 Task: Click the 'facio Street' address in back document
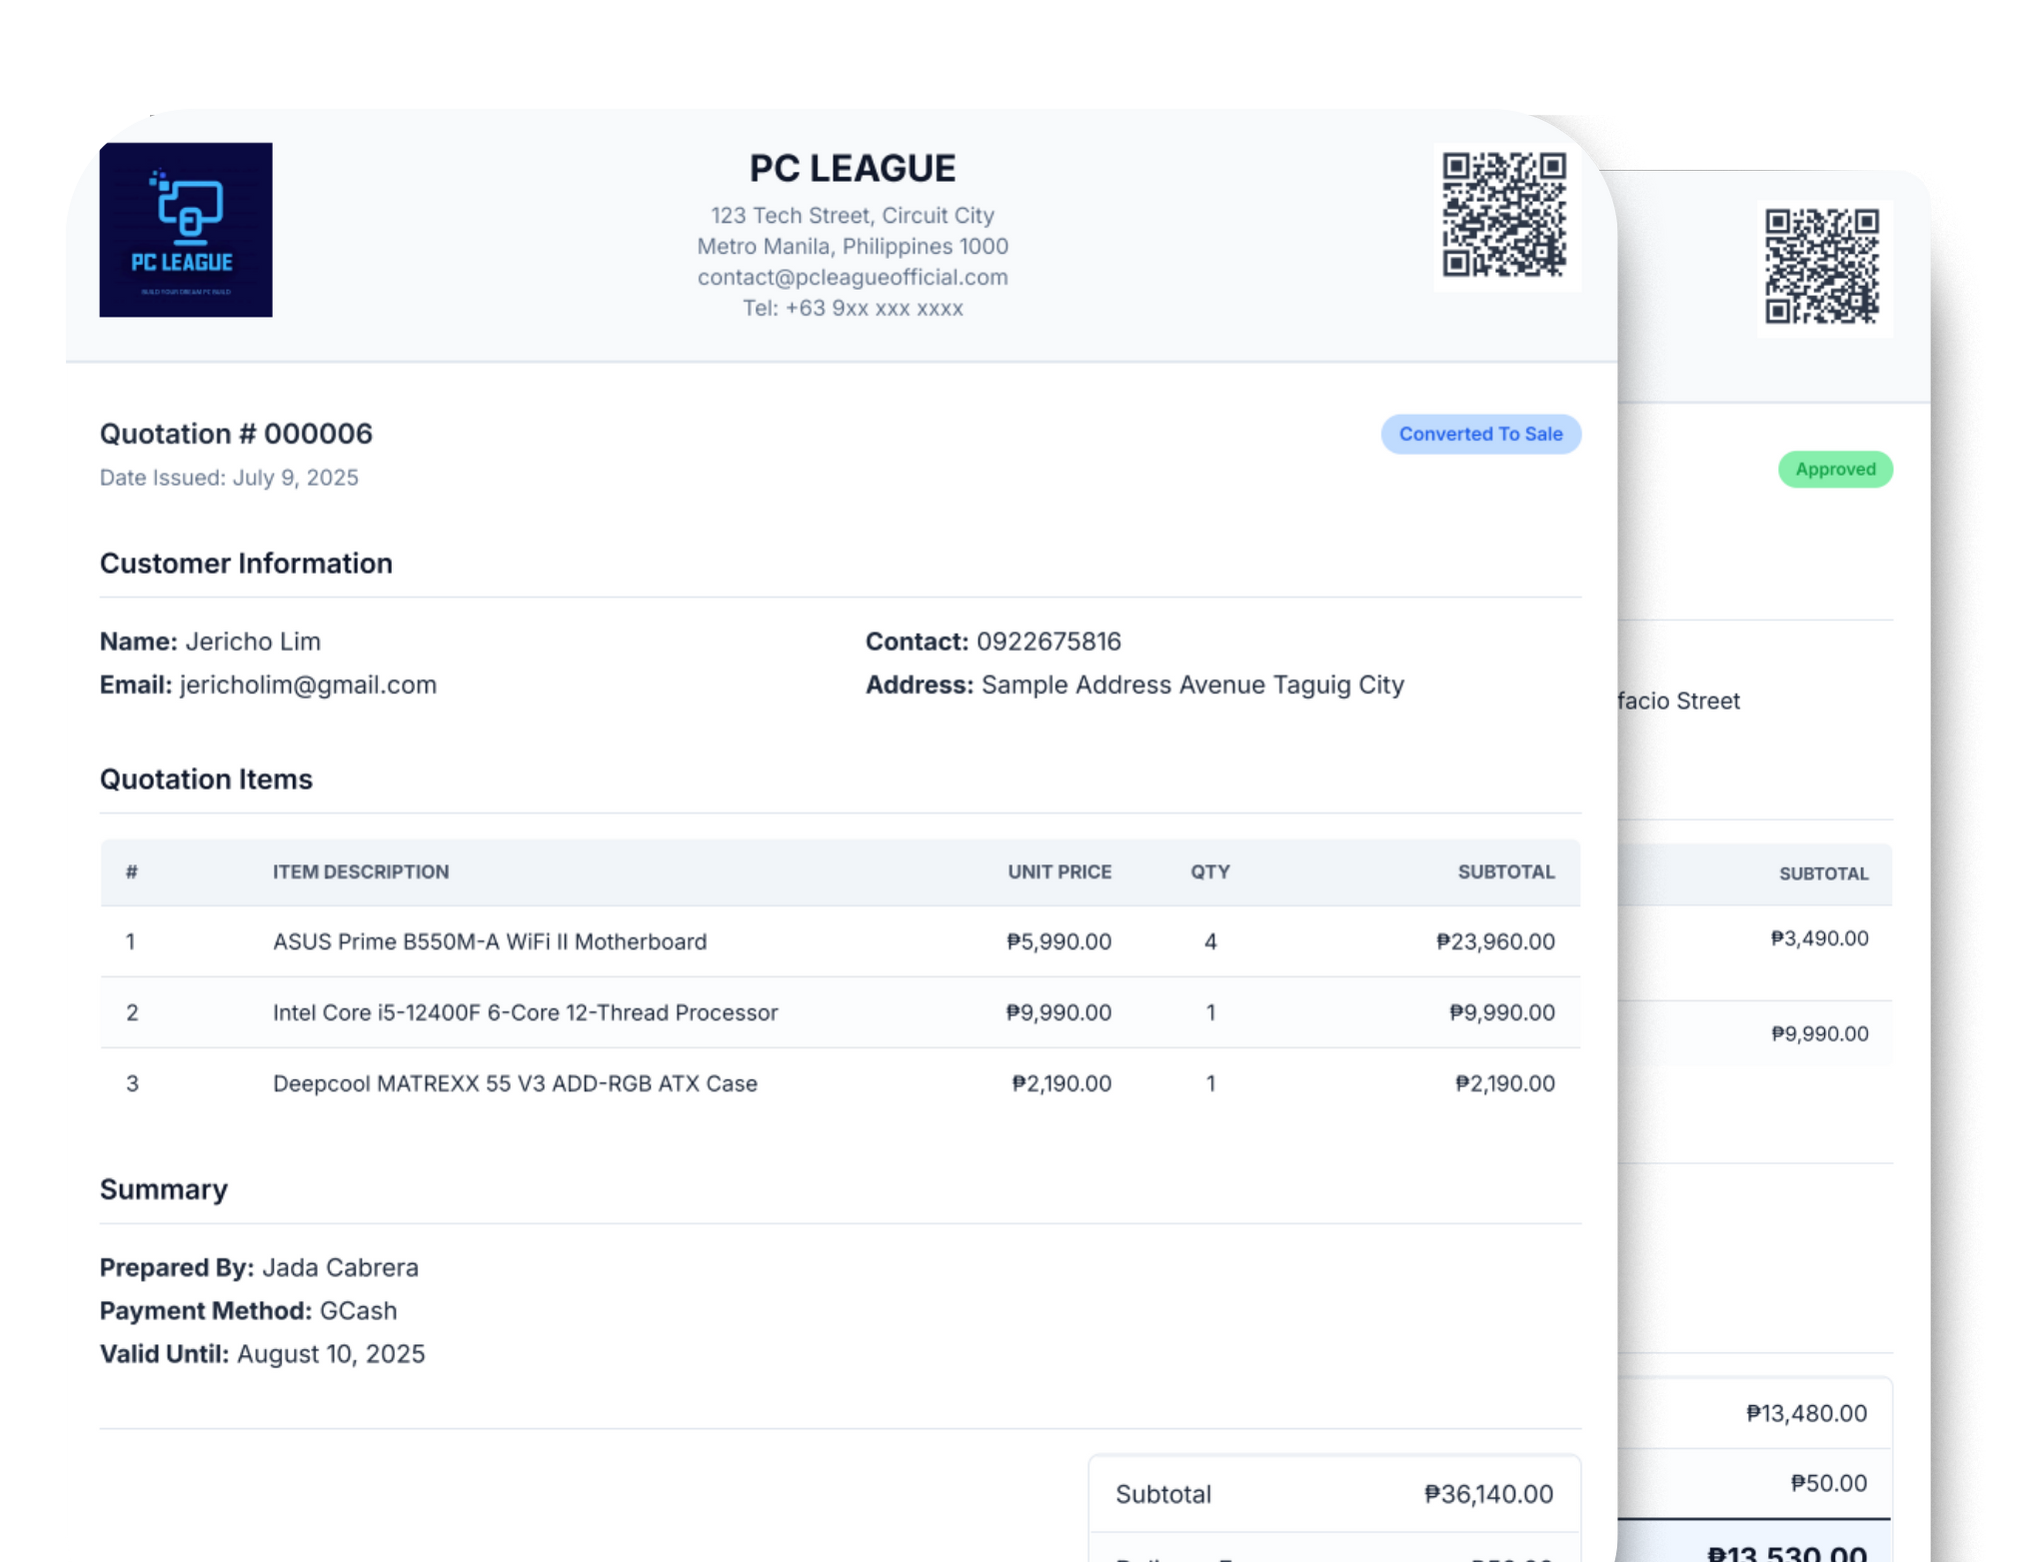click(x=1679, y=701)
